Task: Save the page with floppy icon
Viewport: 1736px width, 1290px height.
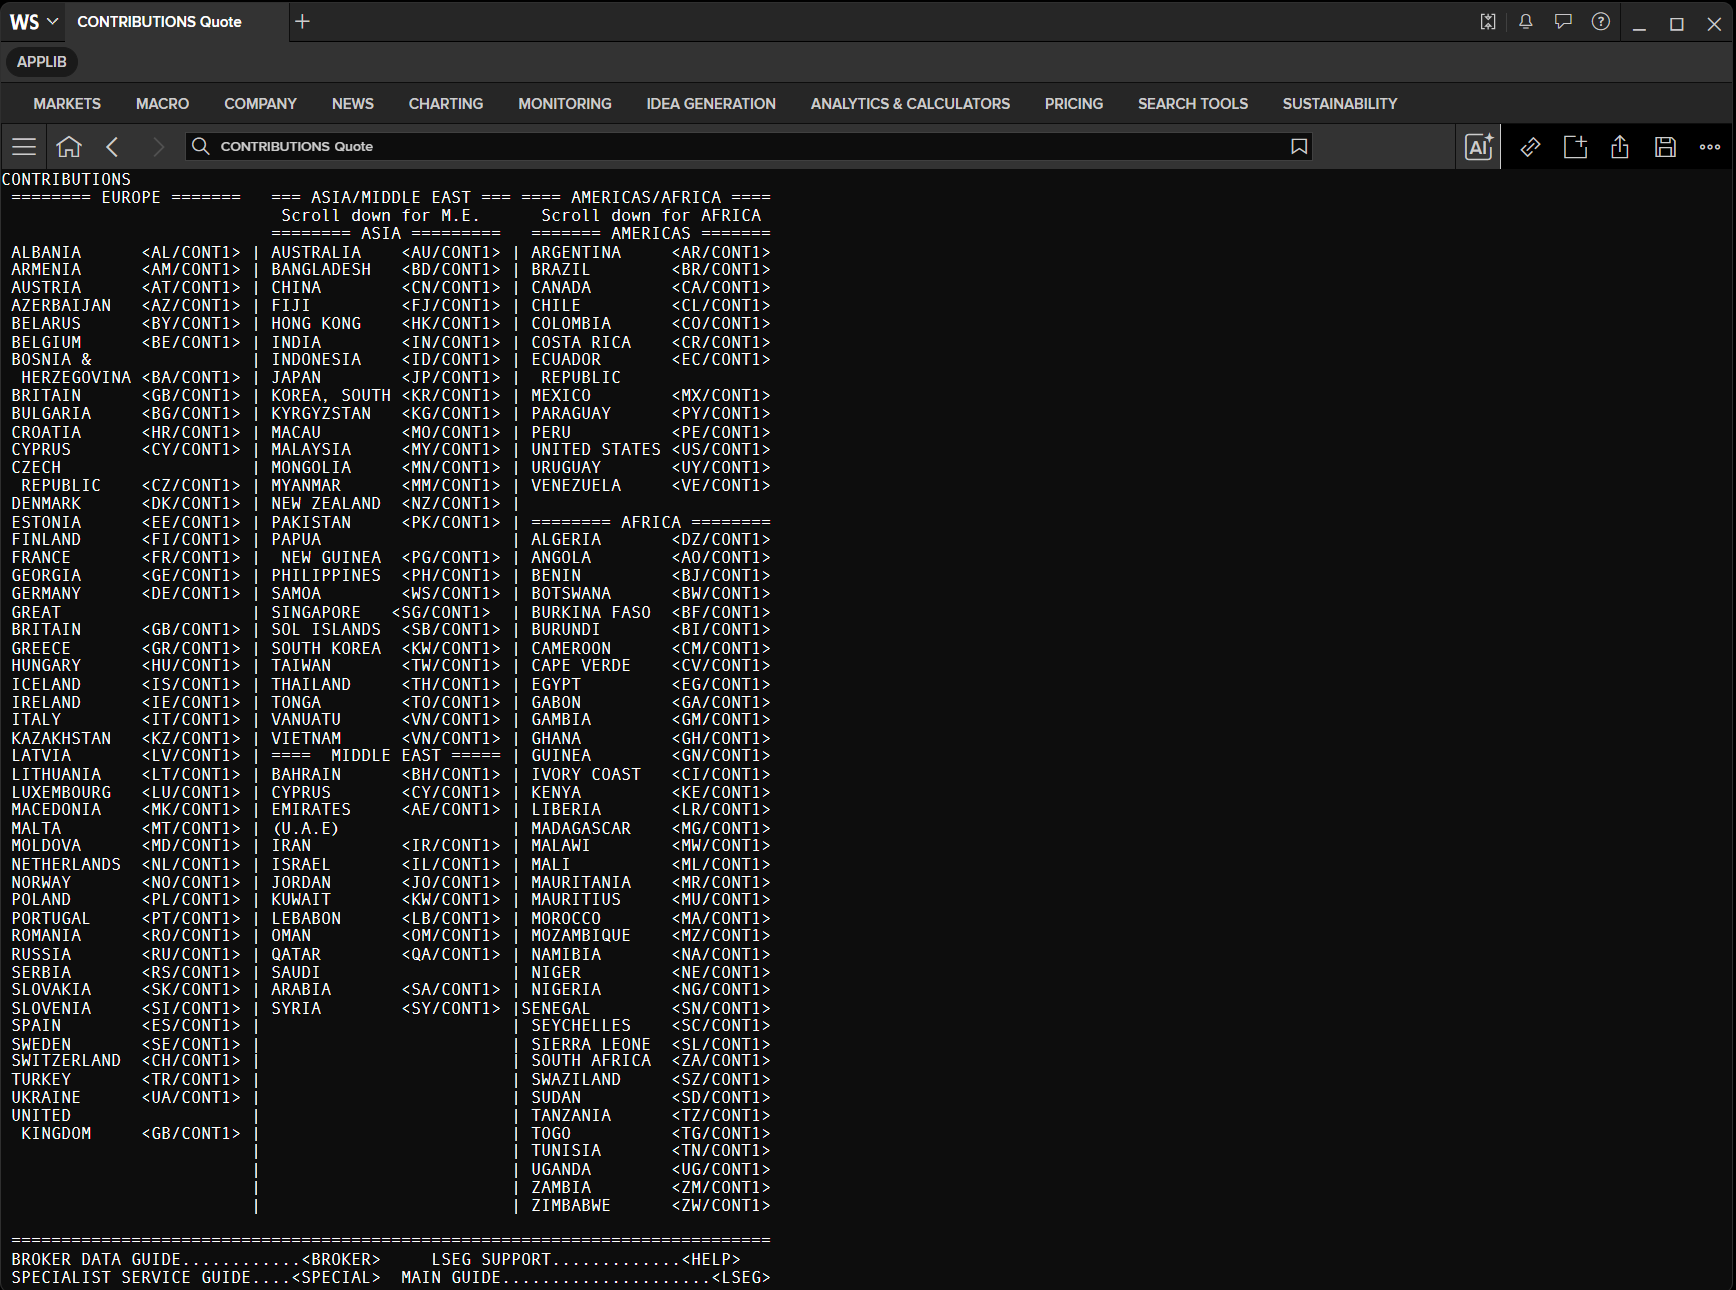Action: [x=1665, y=147]
